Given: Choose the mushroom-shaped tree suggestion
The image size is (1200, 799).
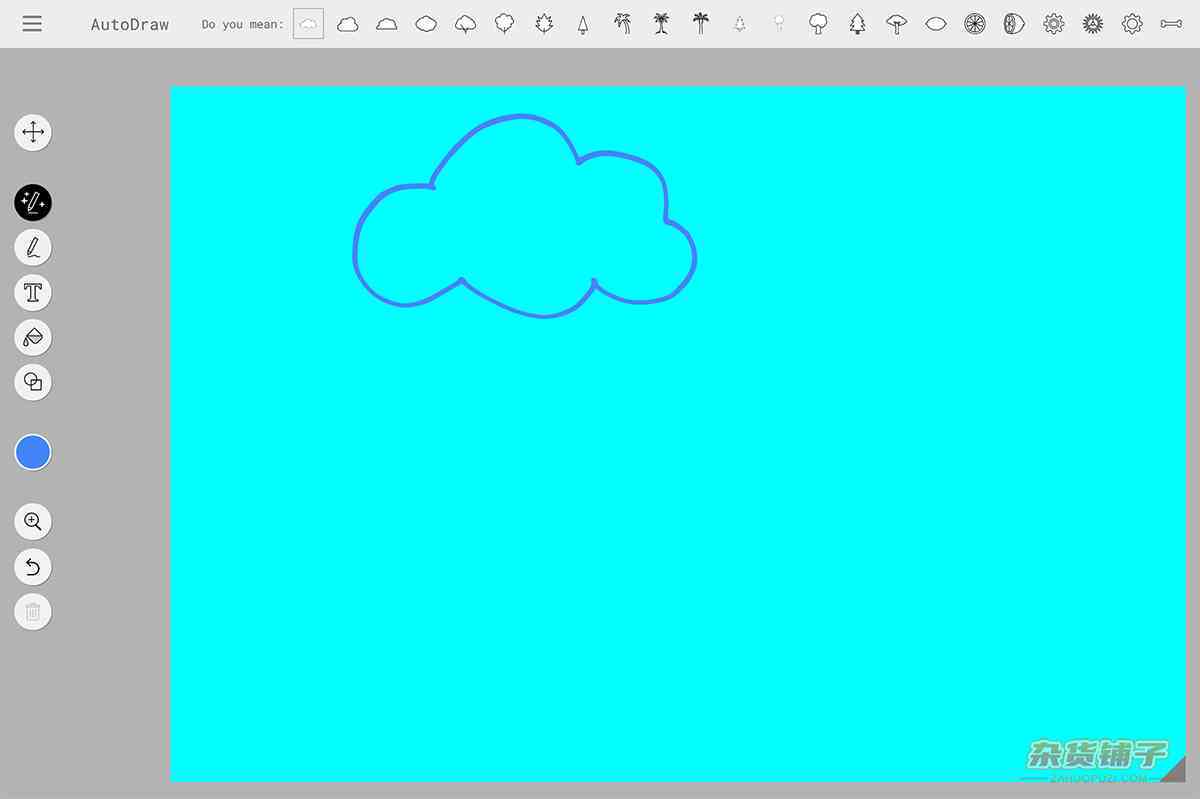Looking at the screenshot, I should point(897,23).
